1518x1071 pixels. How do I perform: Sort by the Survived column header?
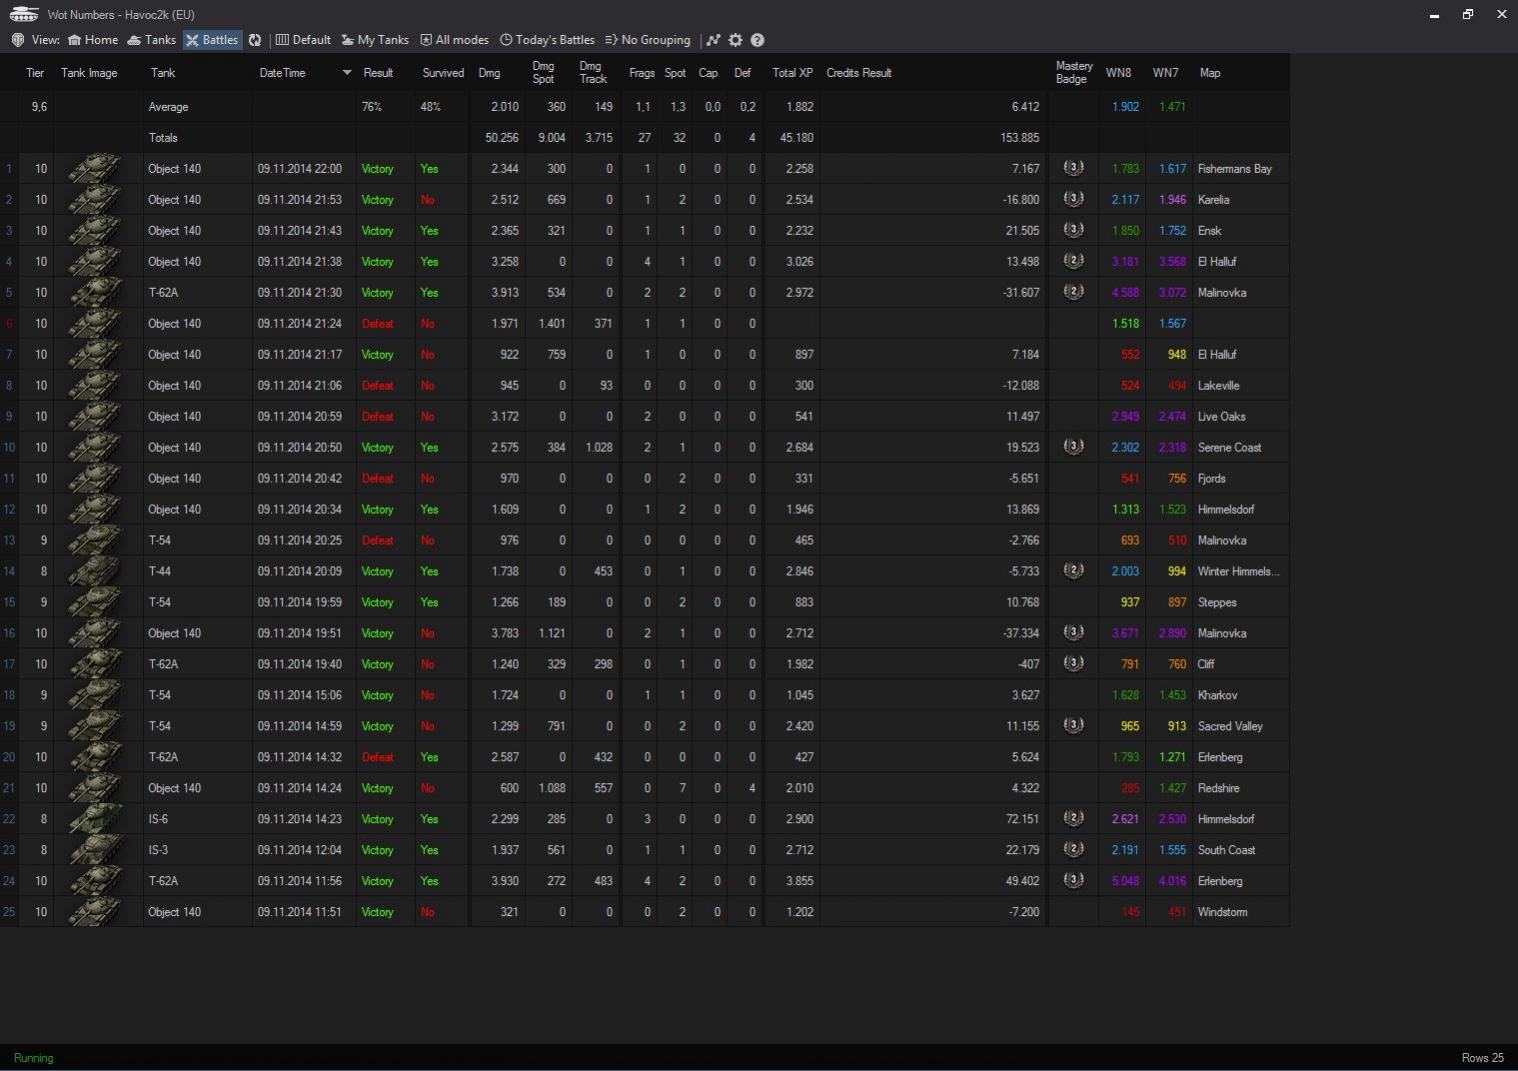[x=443, y=73]
